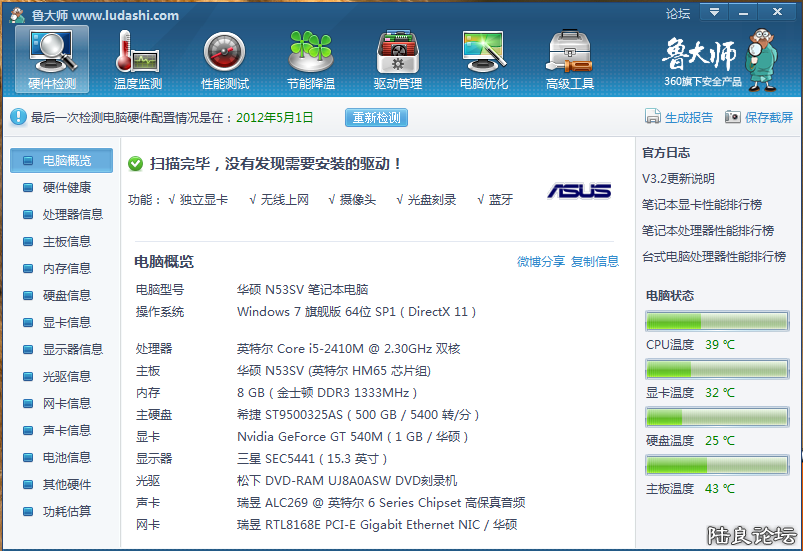This screenshot has width=803, height=551.
Task: Open the 驱动管理 driver management icon
Action: click(397, 52)
